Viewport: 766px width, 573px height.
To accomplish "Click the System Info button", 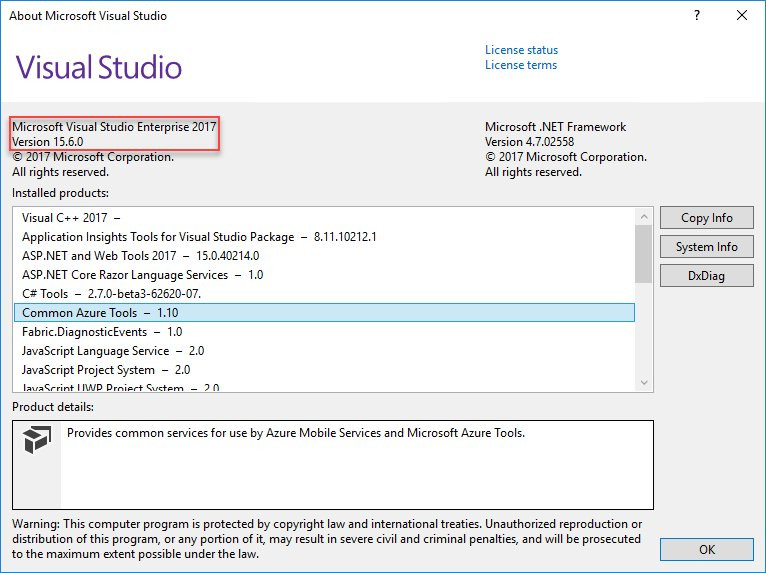I will click(706, 247).
